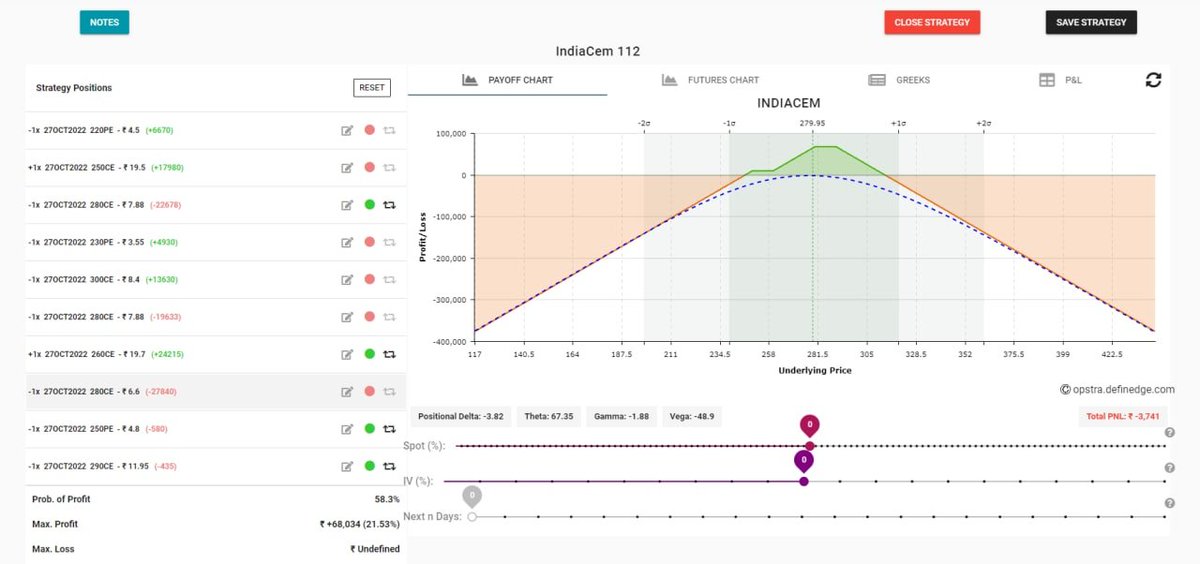The image size is (1200, 564).
Task: Click the Close Strategy button
Action: (932, 22)
